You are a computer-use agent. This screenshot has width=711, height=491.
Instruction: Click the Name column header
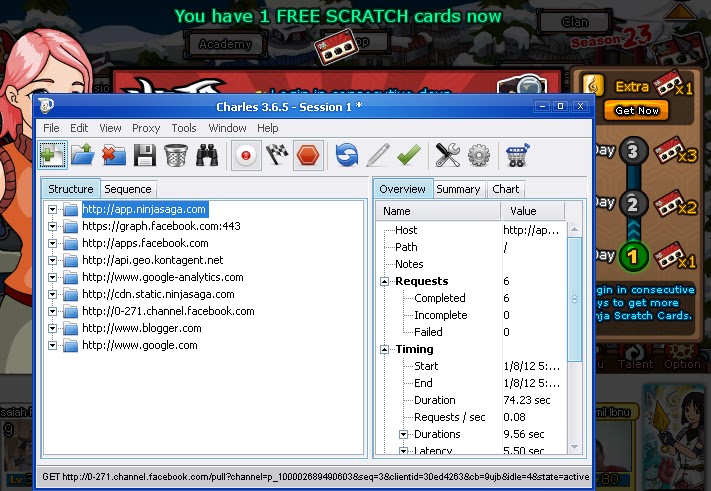tap(438, 211)
